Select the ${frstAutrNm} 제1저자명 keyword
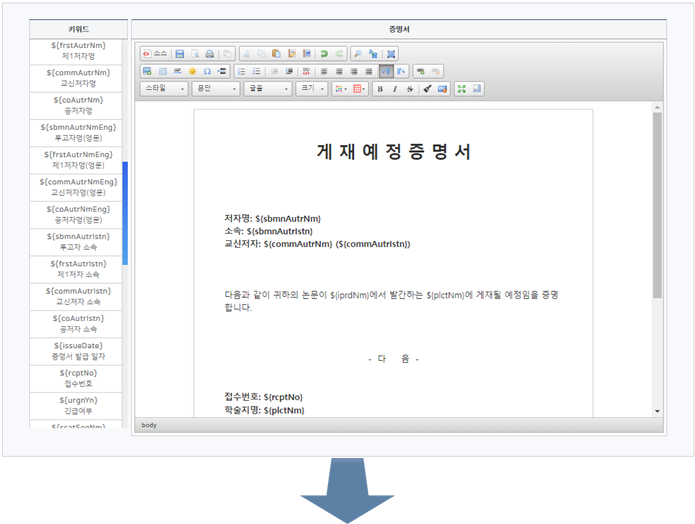 point(77,51)
